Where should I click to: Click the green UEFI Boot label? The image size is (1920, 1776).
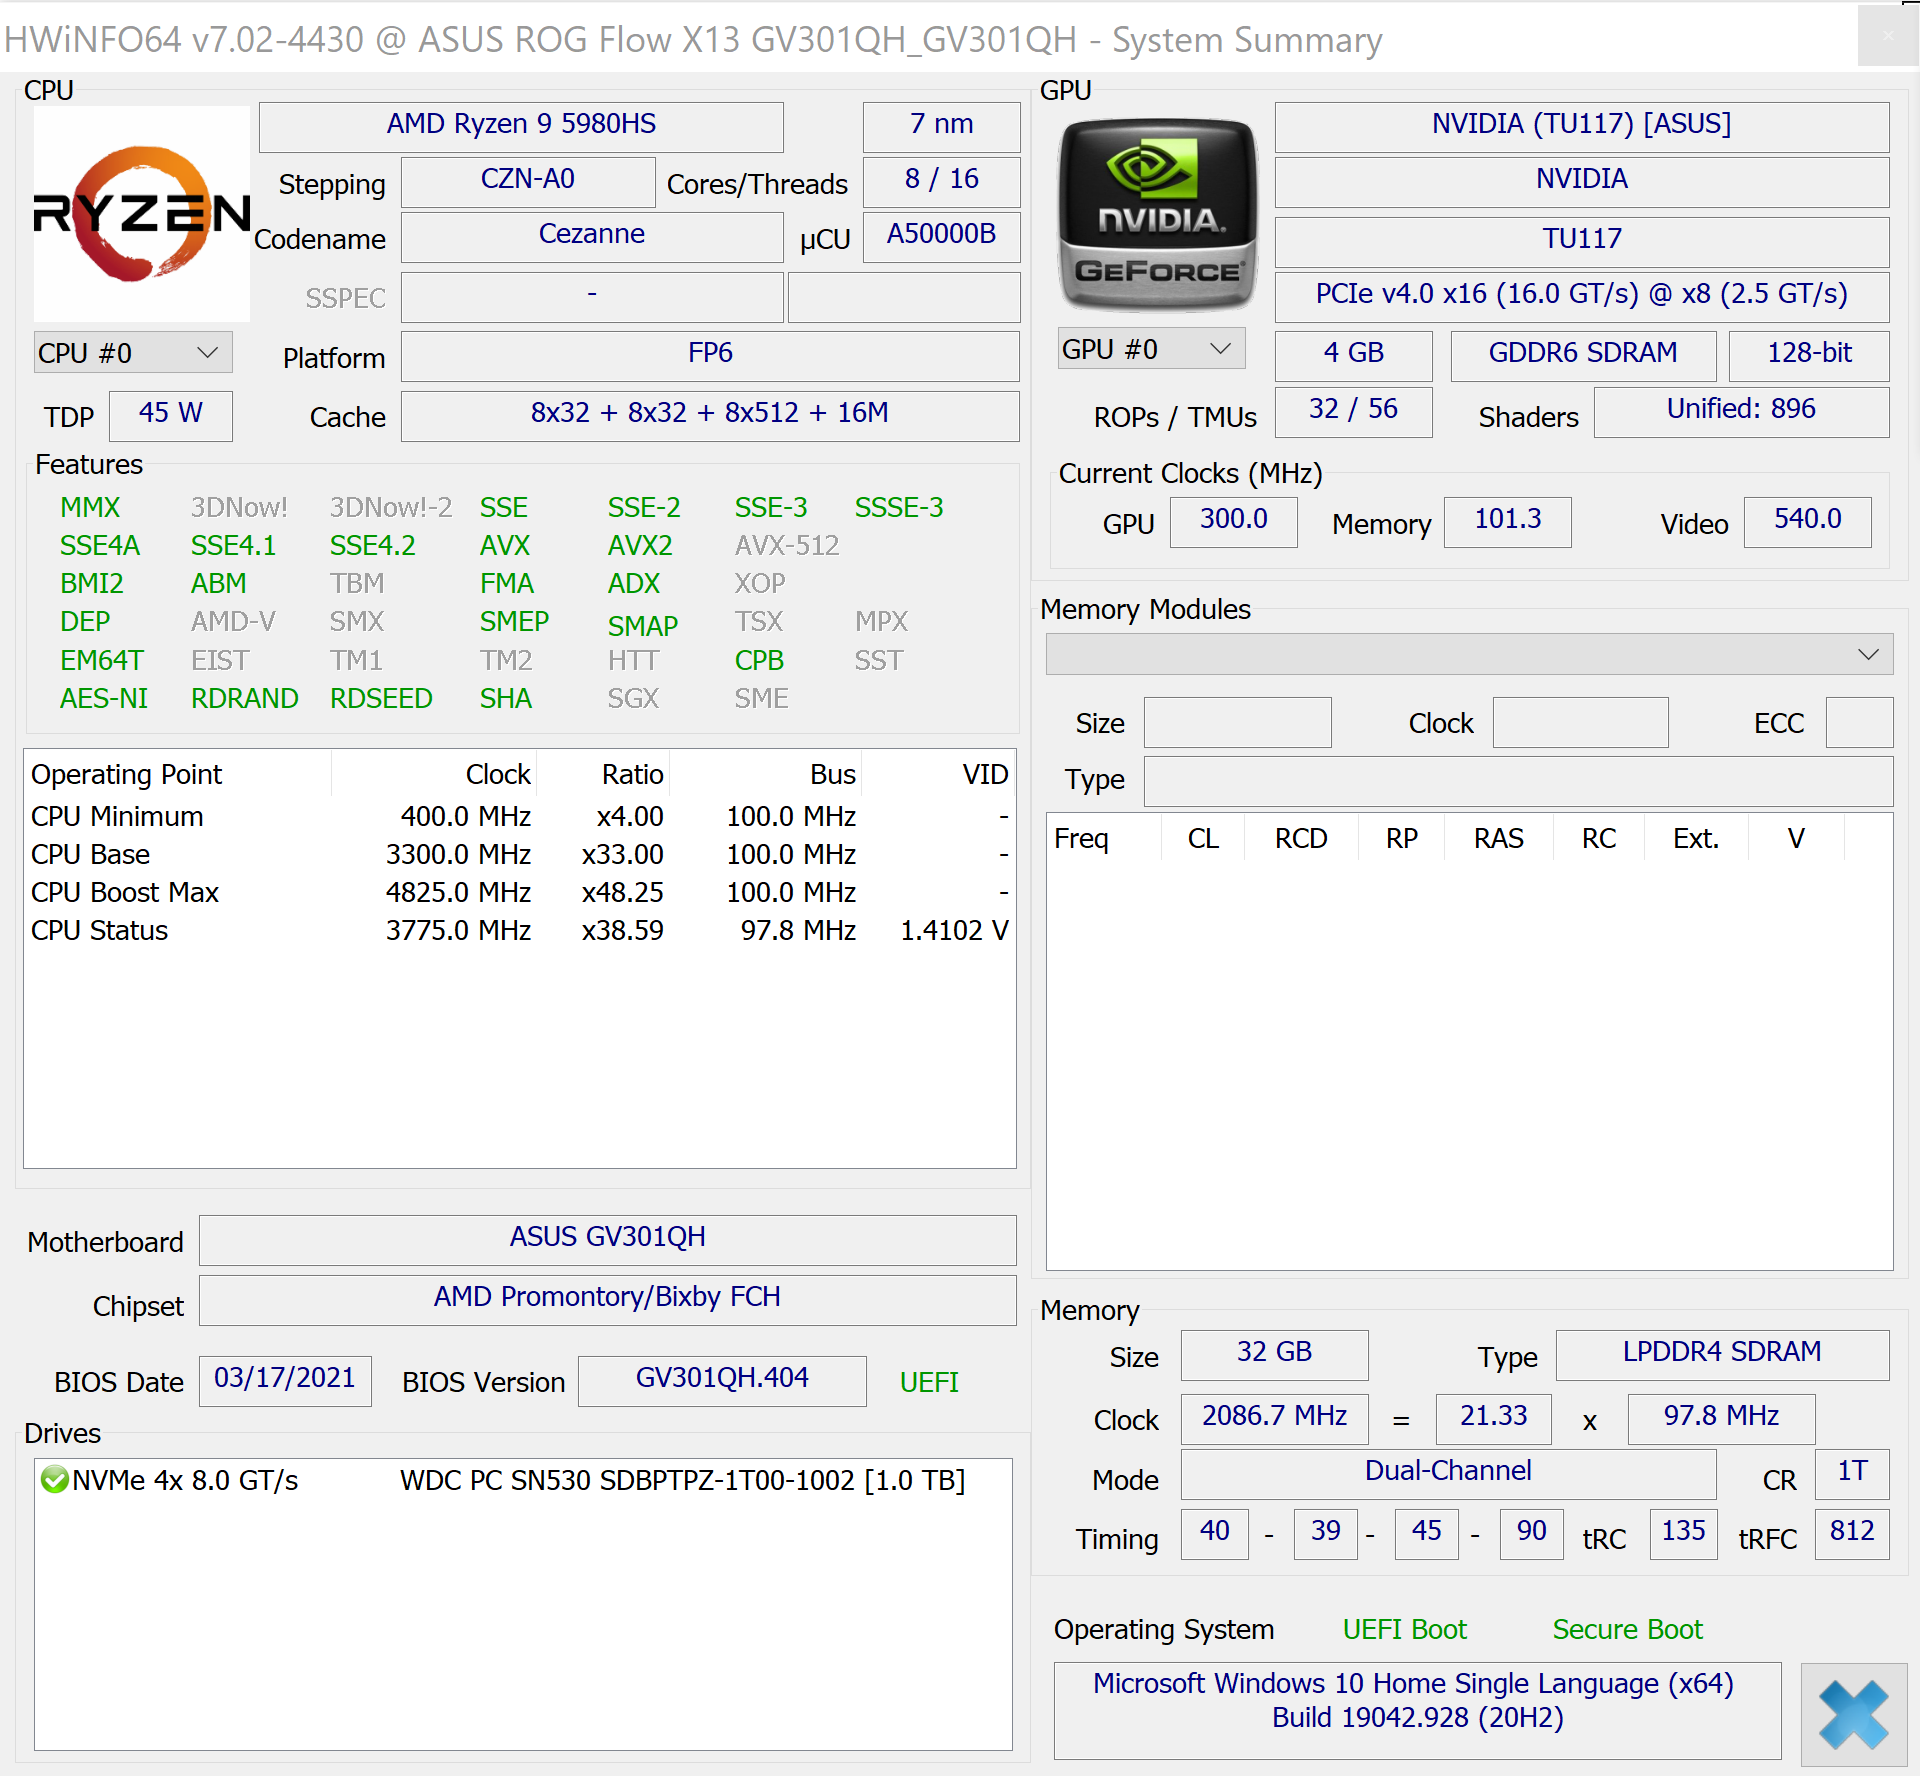pyautogui.click(x=1404, y=1629)
